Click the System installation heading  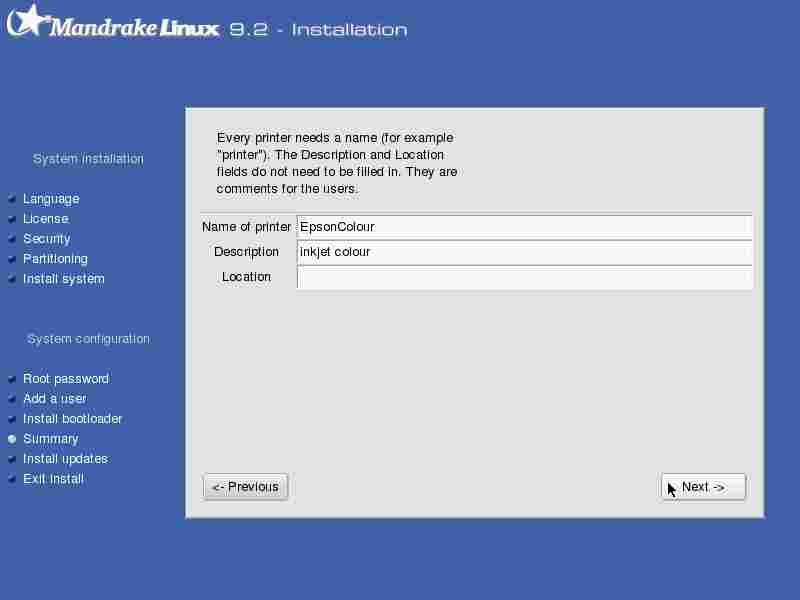88,159
